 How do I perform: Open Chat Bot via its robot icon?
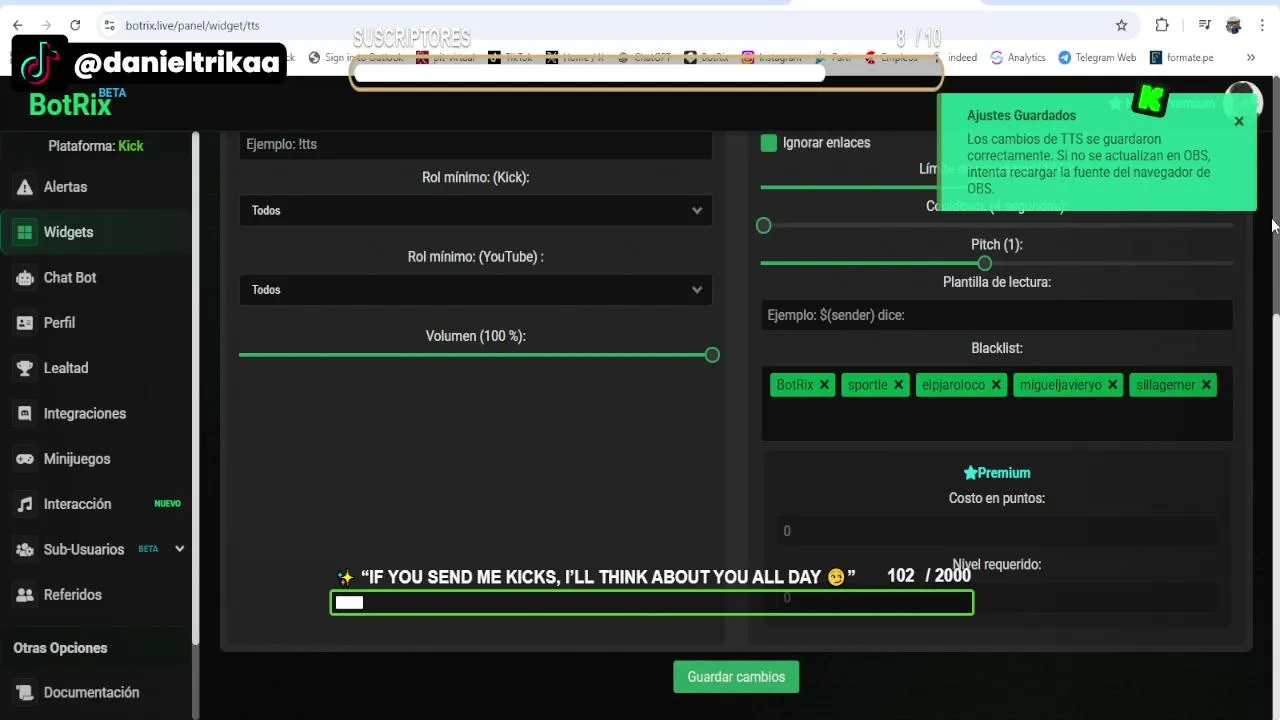point(25,278)
